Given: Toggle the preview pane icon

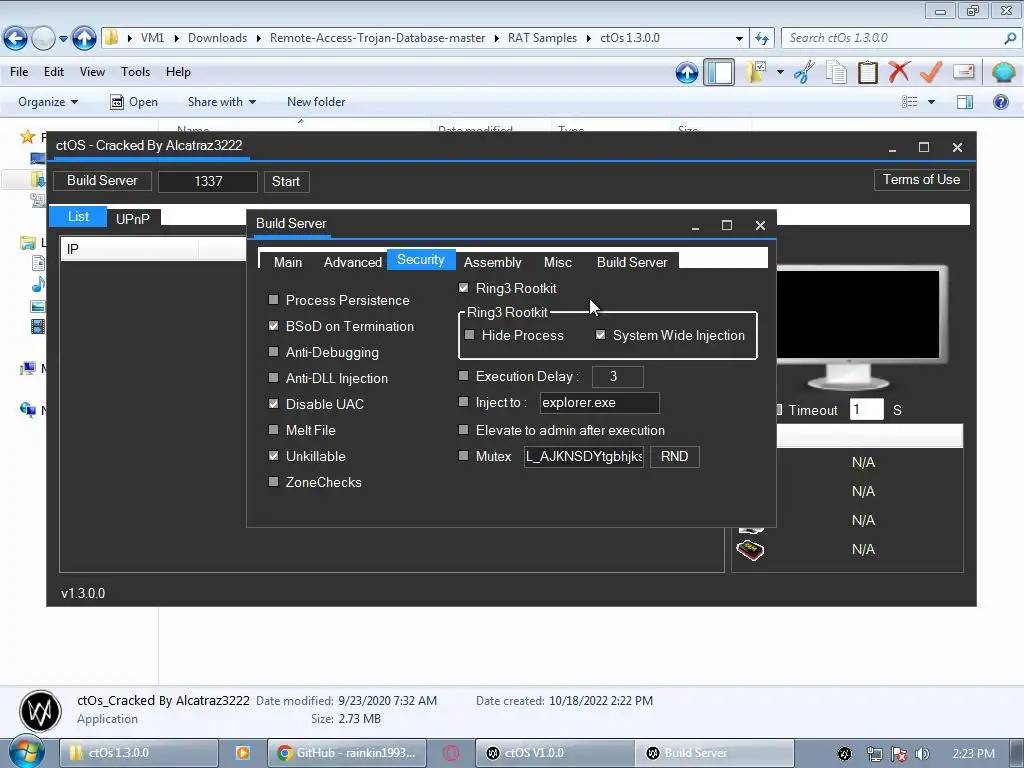Looking at the screenshot, I should [x=965, y=102].
